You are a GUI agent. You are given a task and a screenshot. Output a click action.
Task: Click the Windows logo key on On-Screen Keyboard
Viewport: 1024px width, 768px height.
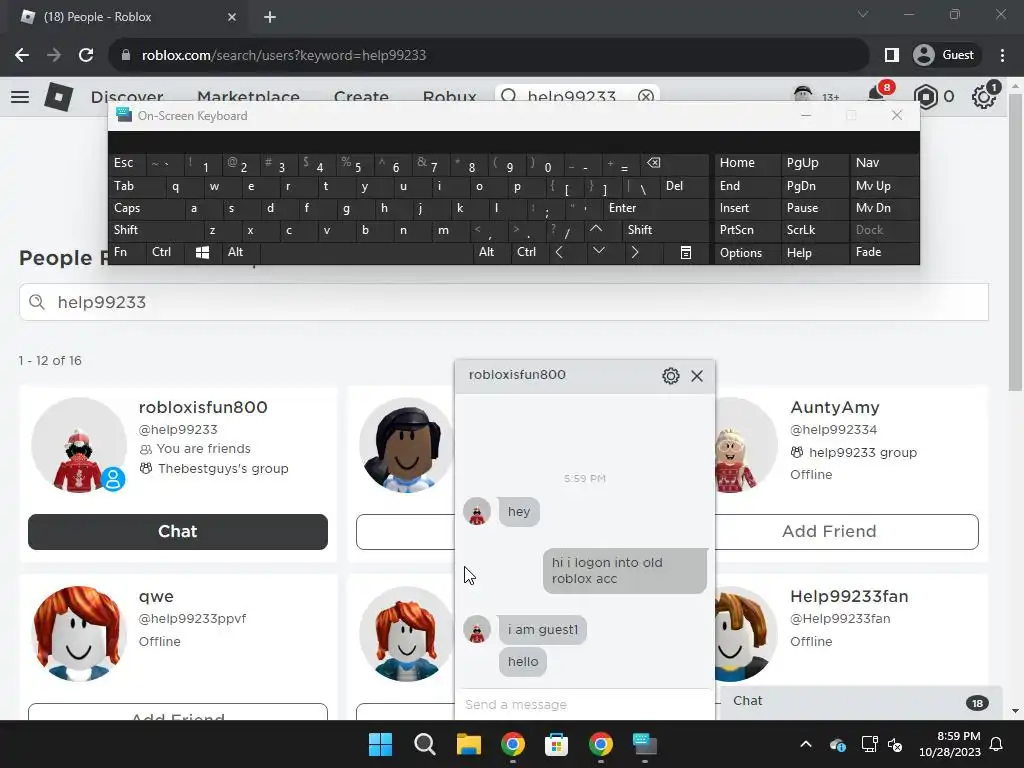202,252
